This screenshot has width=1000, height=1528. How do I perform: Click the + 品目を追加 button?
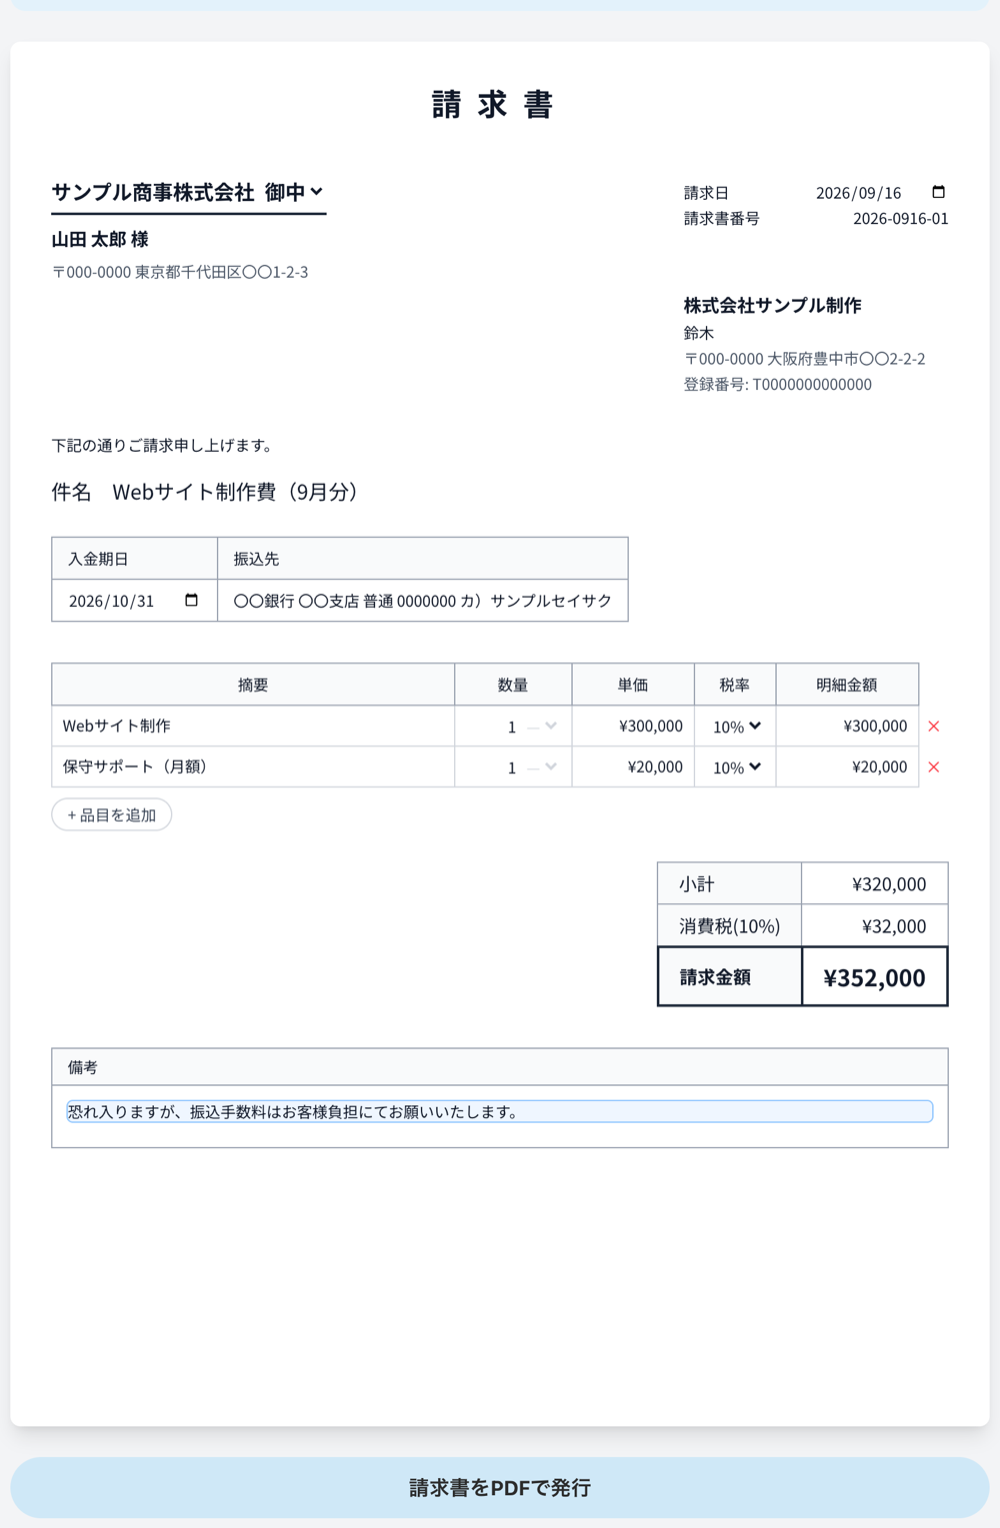click(x=112, y=815)
